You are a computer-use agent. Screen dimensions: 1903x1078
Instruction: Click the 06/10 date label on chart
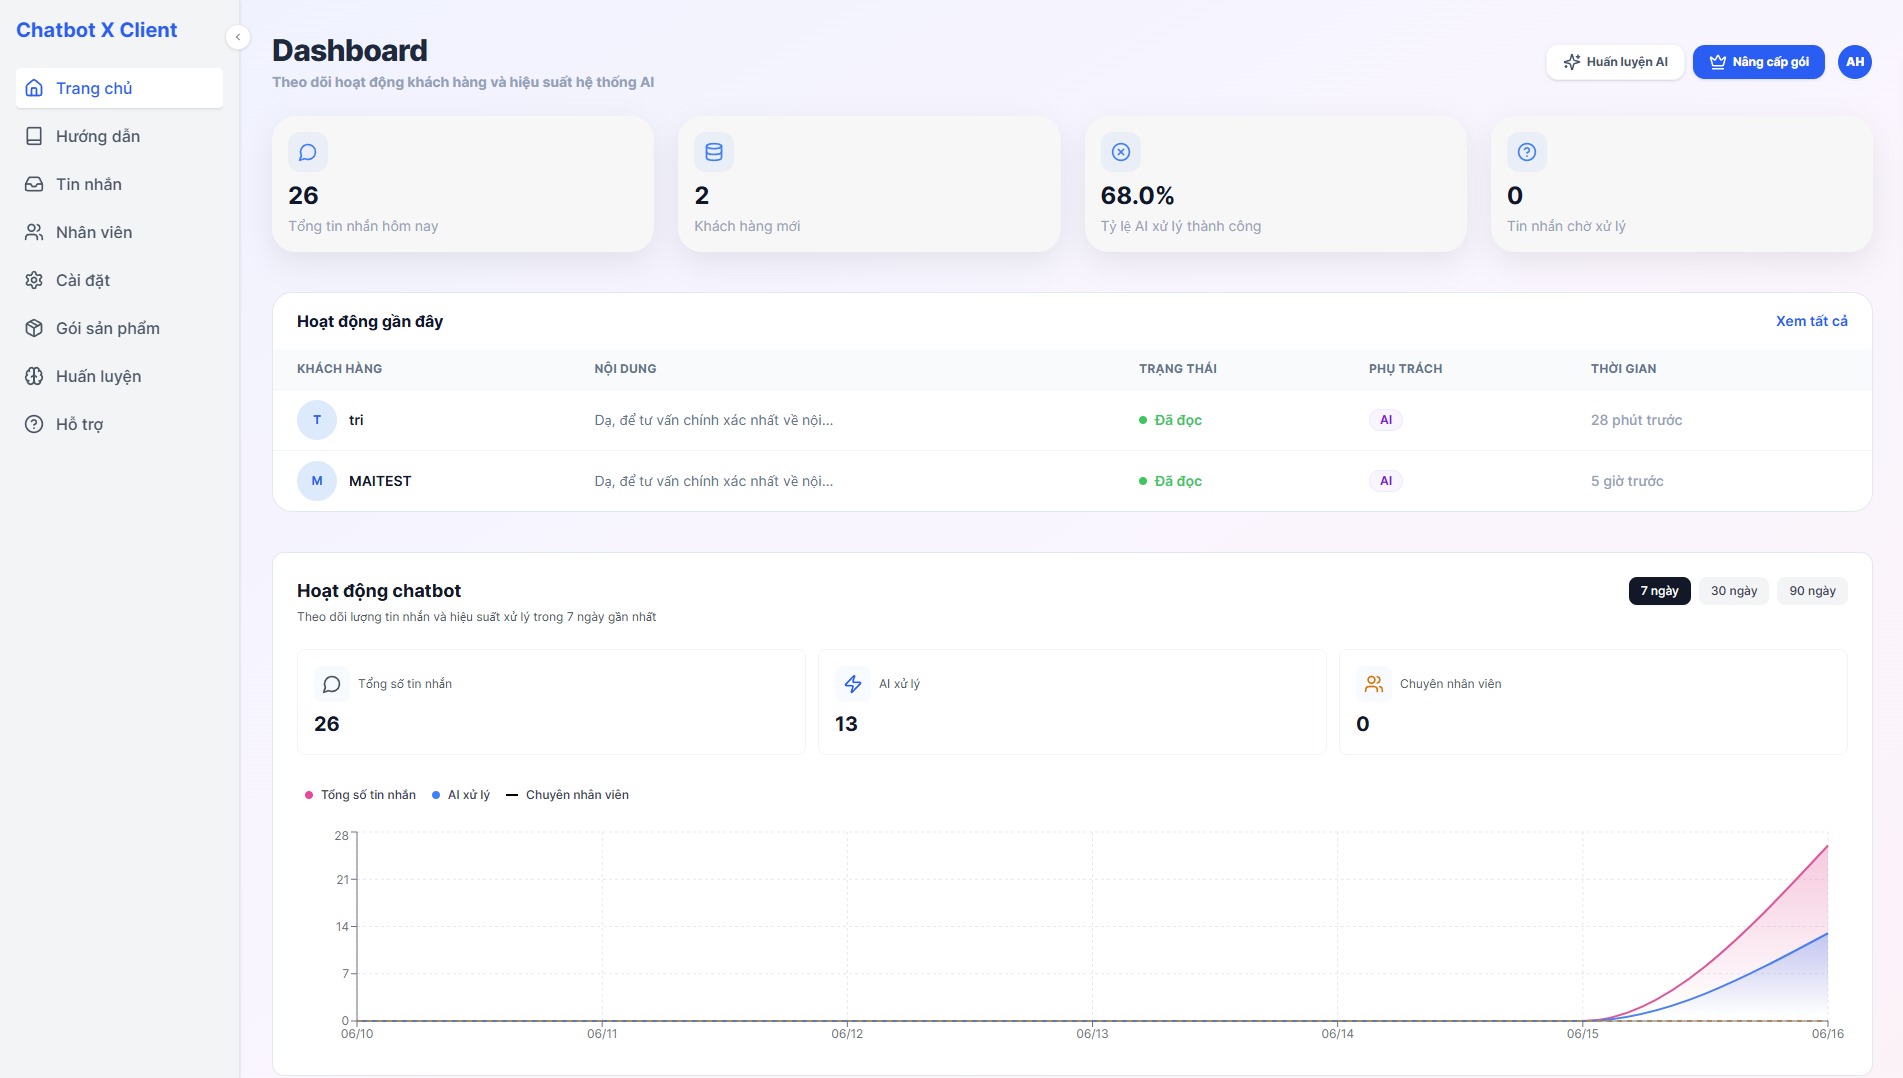(x=357, y=1034)
